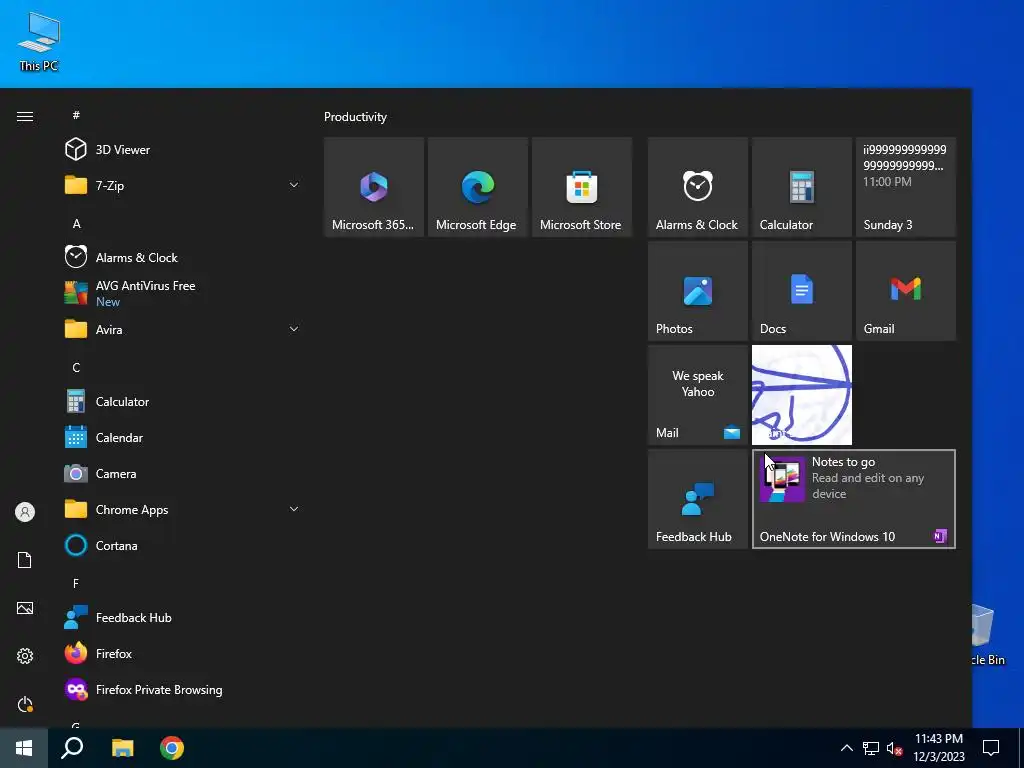This screenshot has width=1024, height=768.
Task: Open File Explorer from the taskbar
Action: [122, 748]
